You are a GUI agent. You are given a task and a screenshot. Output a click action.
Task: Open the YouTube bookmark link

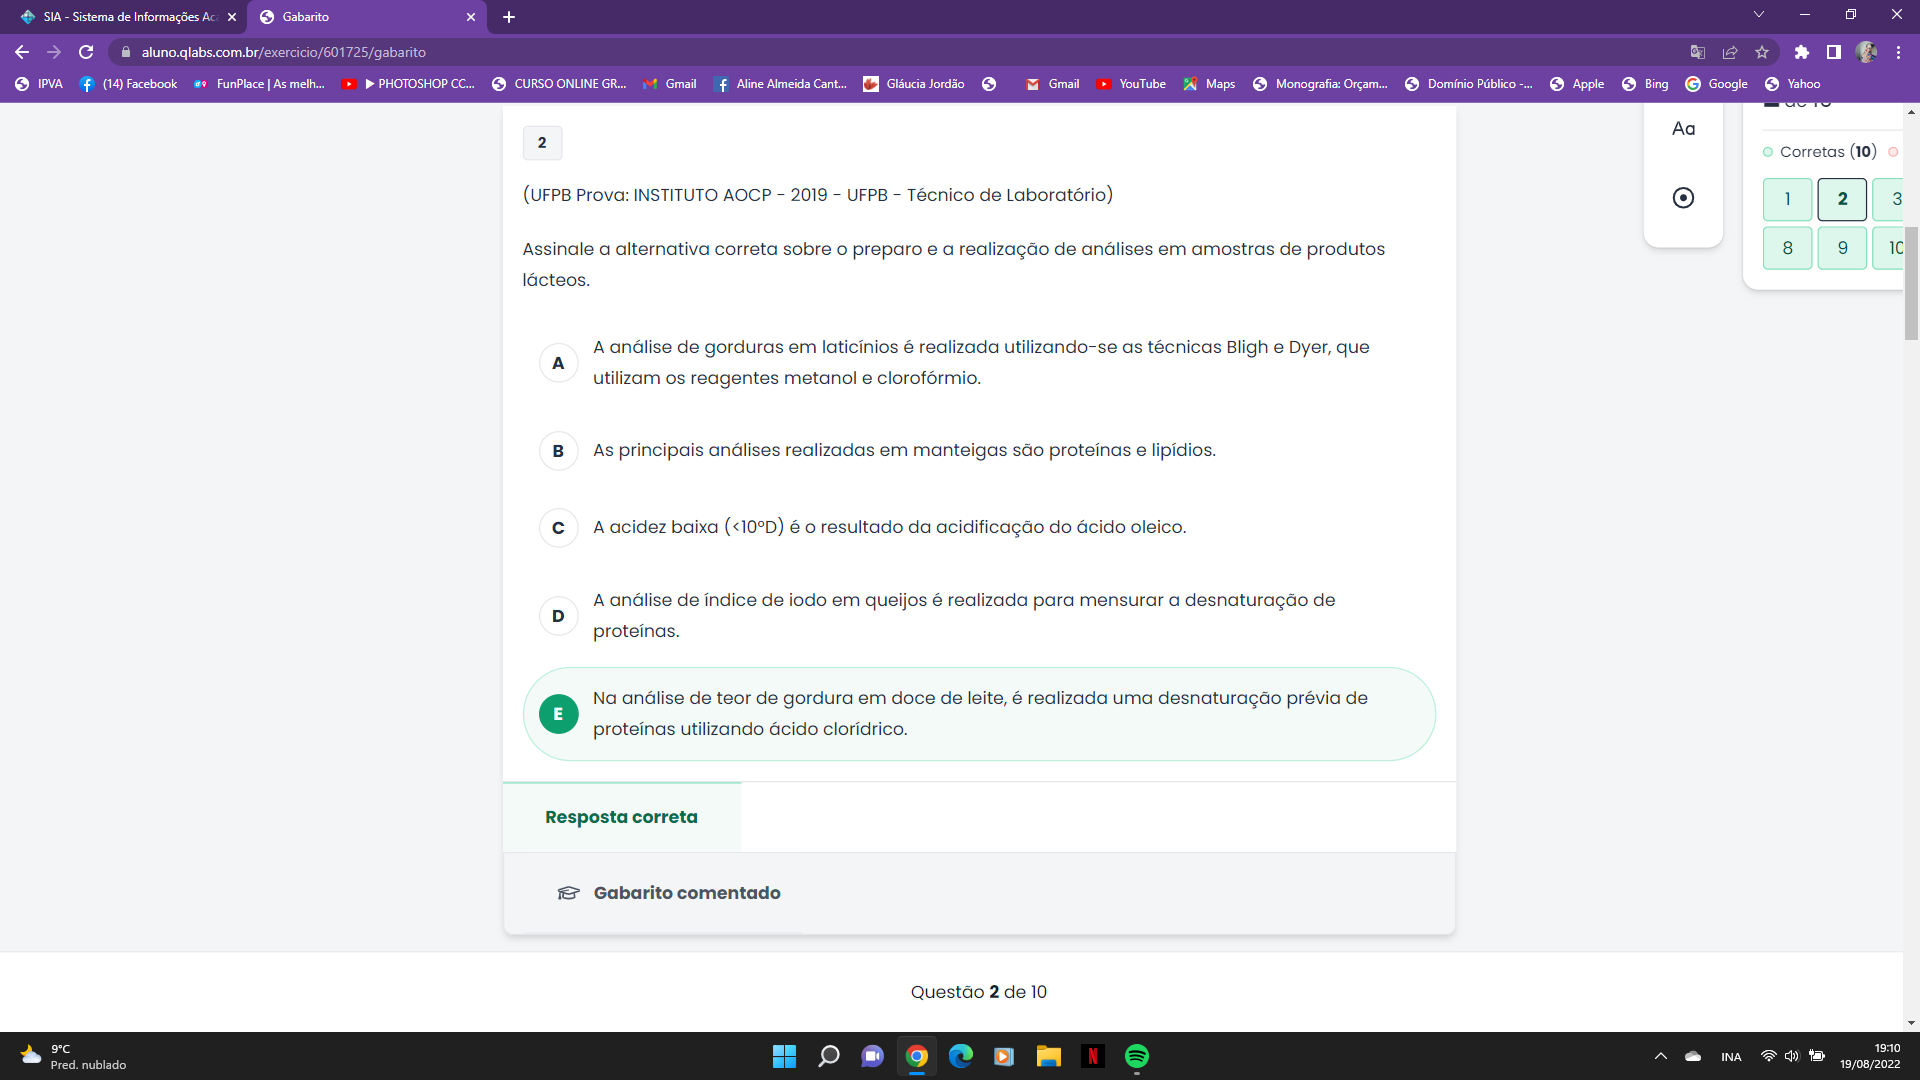click(x=1131, y=84)
